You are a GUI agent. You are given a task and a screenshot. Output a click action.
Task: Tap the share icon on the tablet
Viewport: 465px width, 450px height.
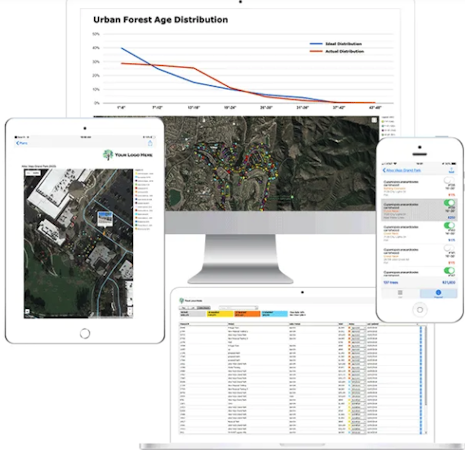[x=150, y=143]
